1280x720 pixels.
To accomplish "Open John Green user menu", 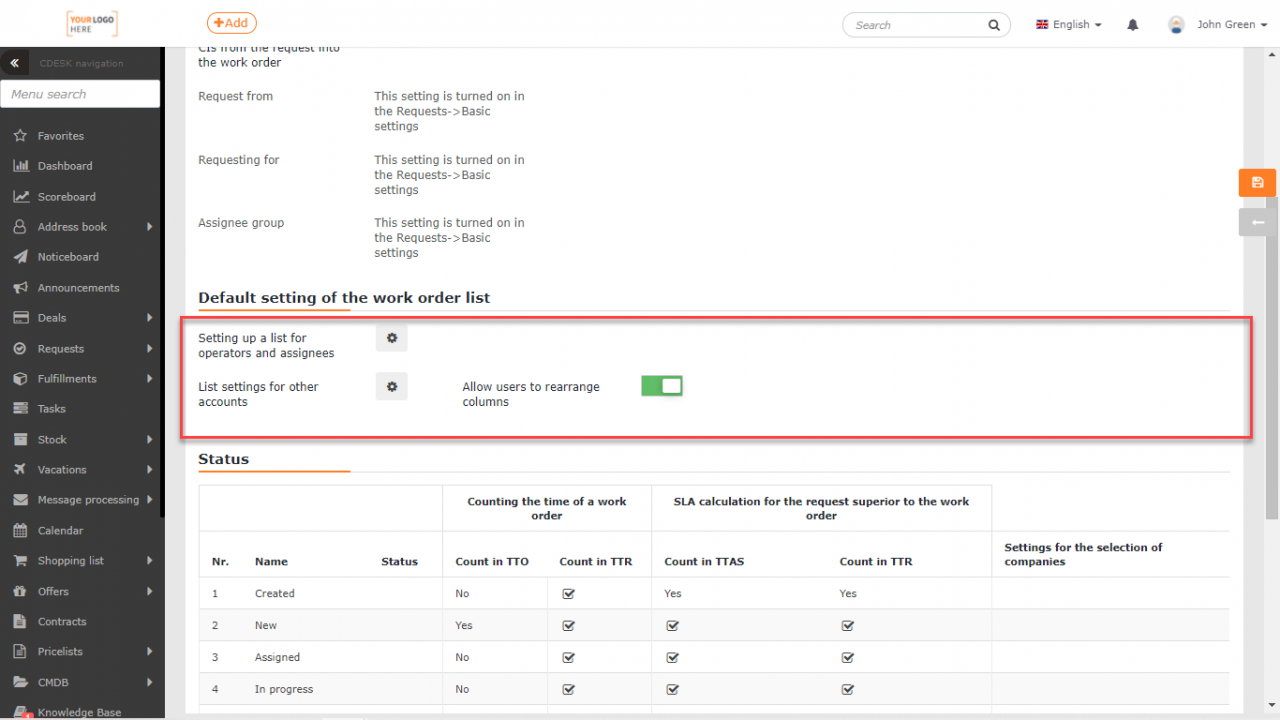I will (x=1216, y=25).
